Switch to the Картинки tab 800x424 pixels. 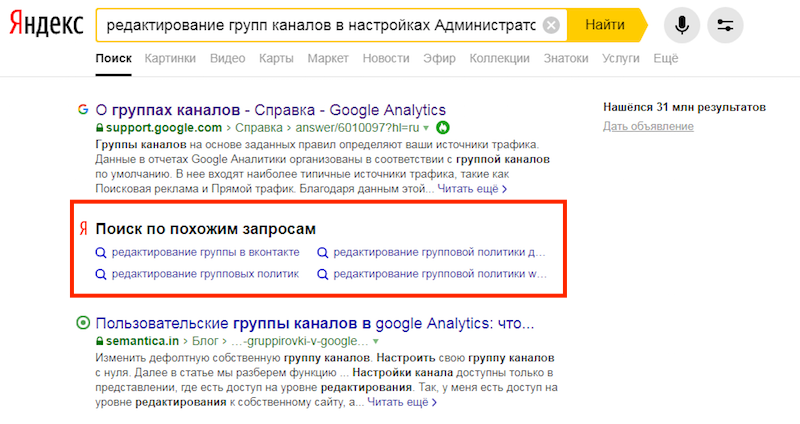click(170, 59)
